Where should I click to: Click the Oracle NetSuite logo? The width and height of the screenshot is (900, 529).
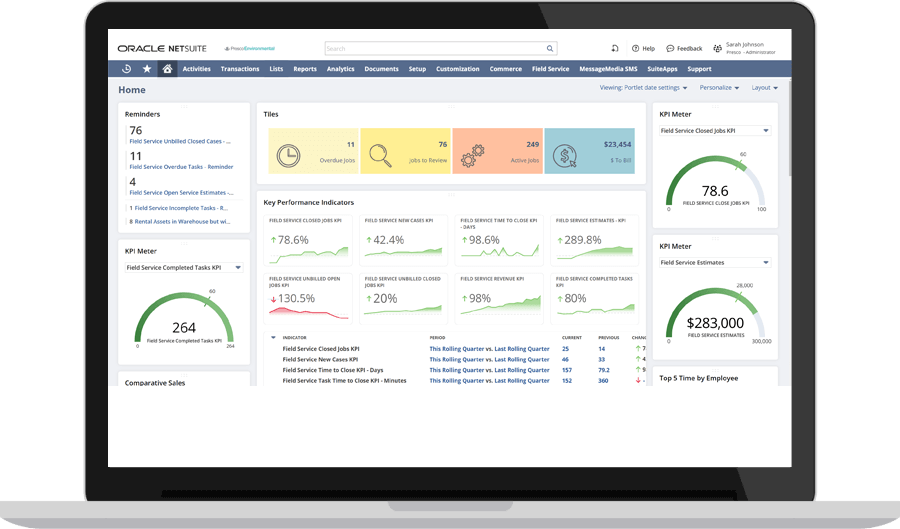162,49
